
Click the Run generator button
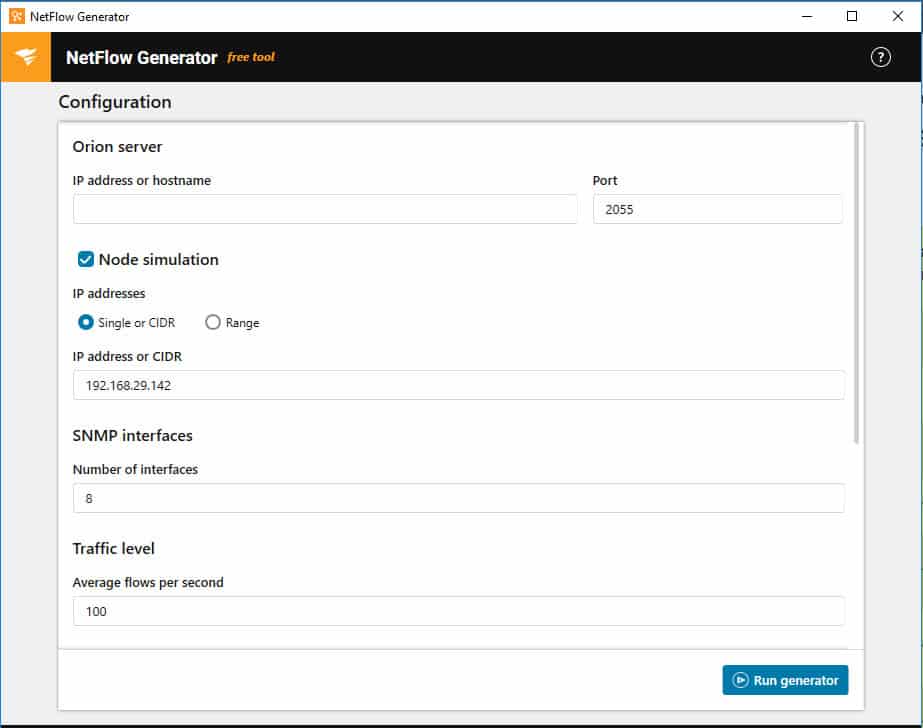[x=785, y=680]
